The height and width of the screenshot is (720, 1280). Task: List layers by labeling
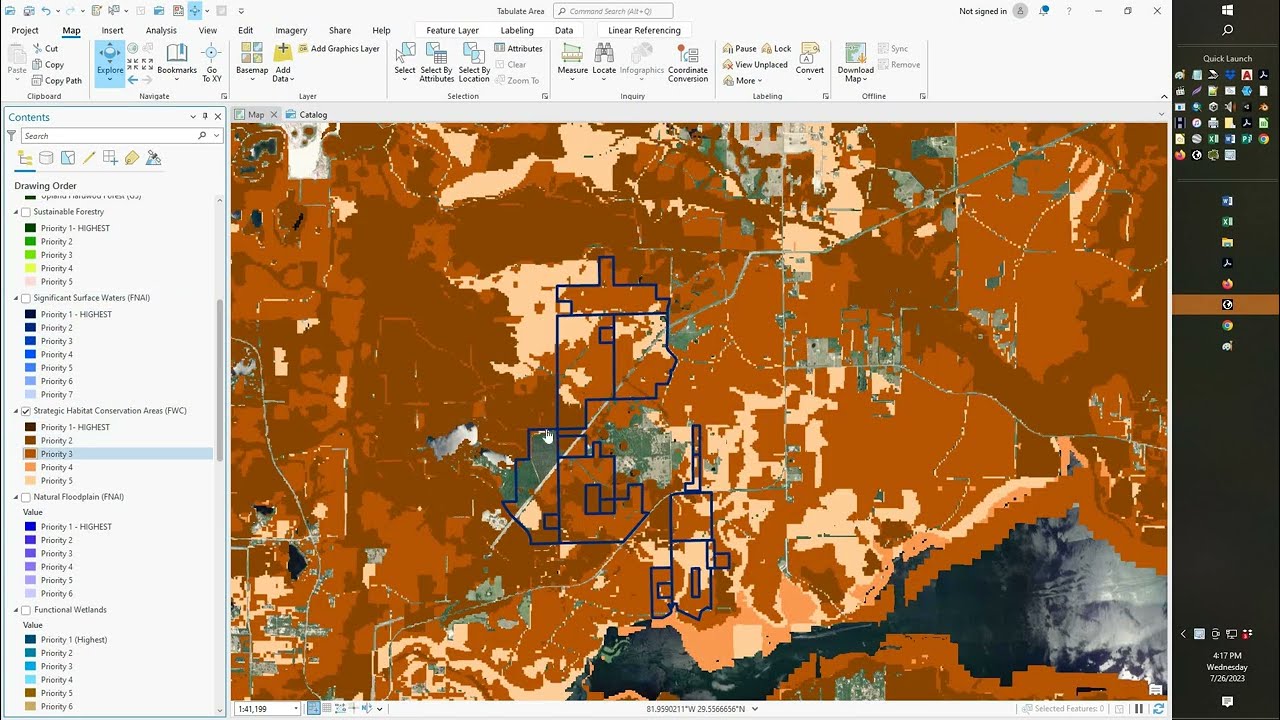click(132, 158)
